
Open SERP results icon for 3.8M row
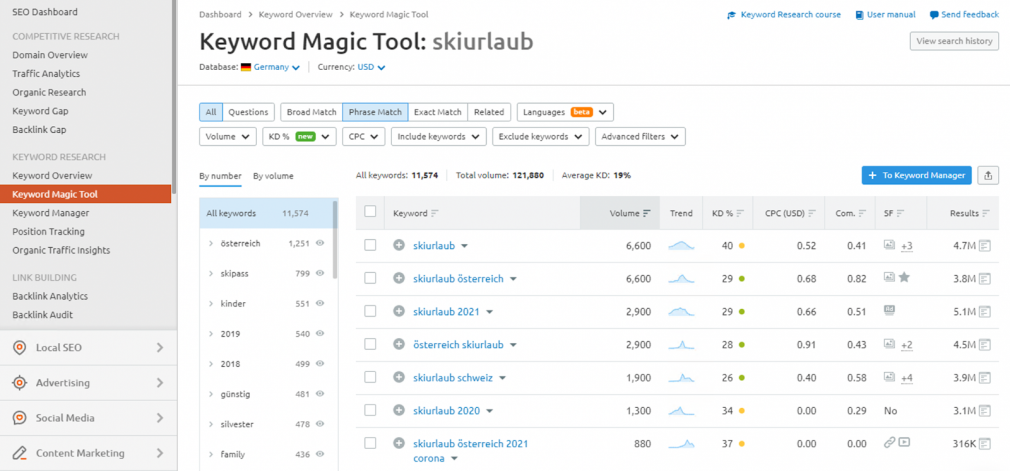click(x=985, y=278)
